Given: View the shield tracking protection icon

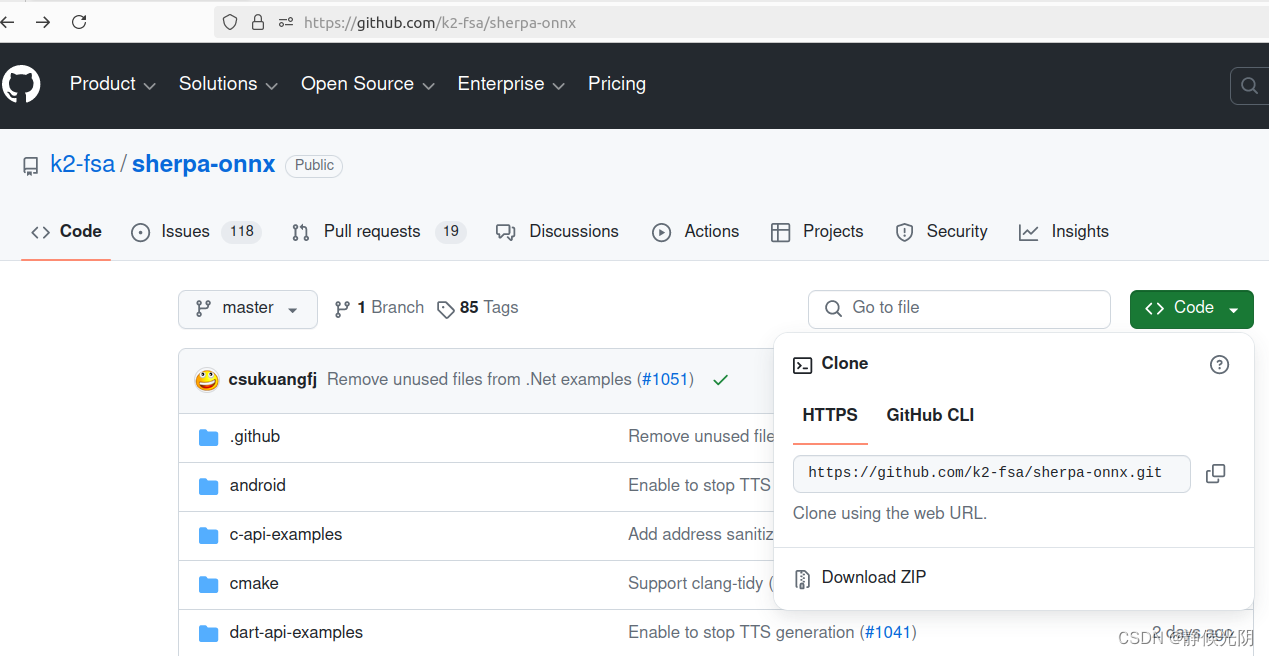Looking at the screenshot, I should (x=230, y=22).
